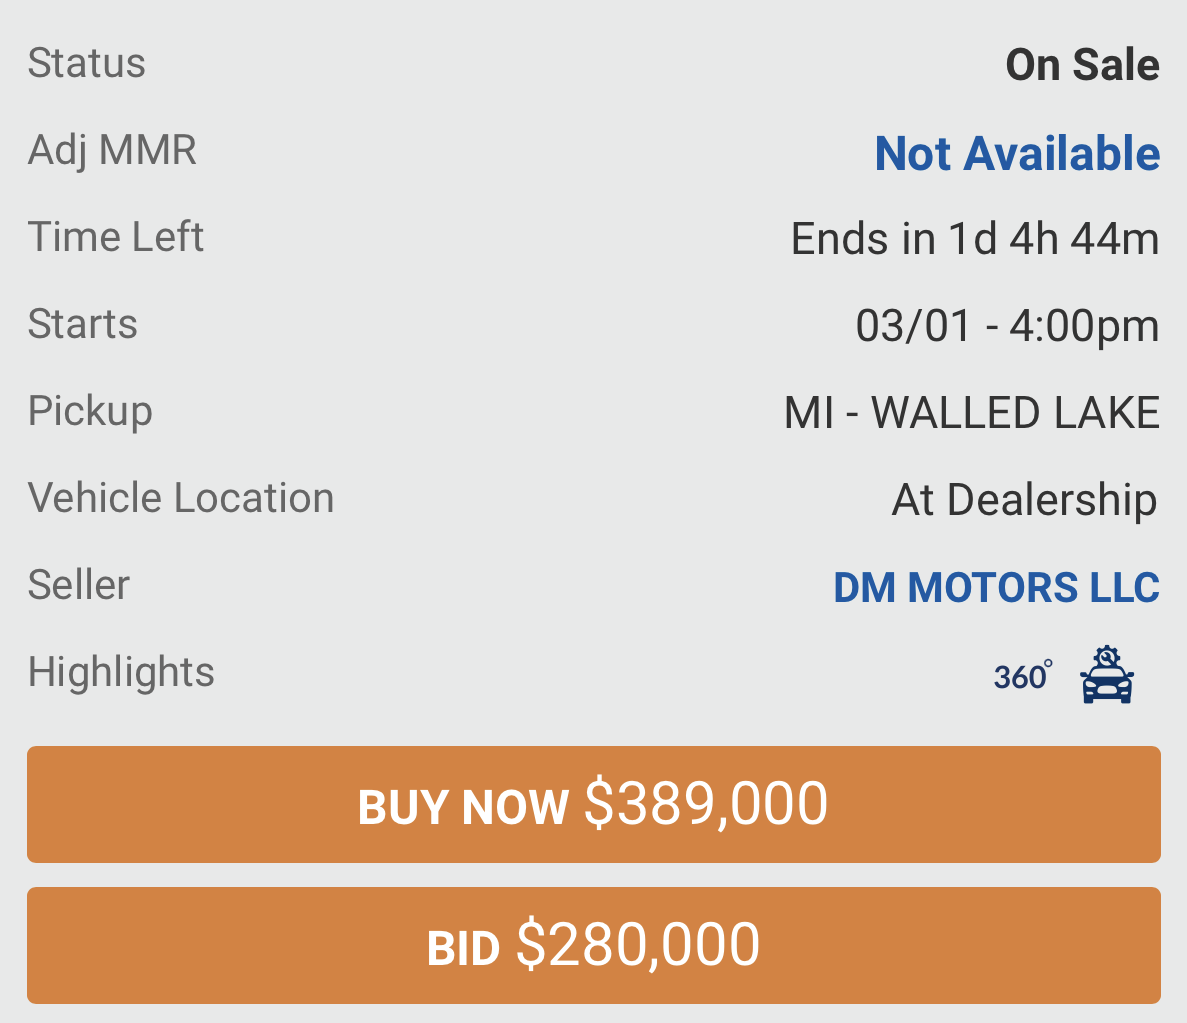Screen dimensions: 1187x1023
Task: Click the 03/01 - 4:00pm start time
Action: point(1007,326)
